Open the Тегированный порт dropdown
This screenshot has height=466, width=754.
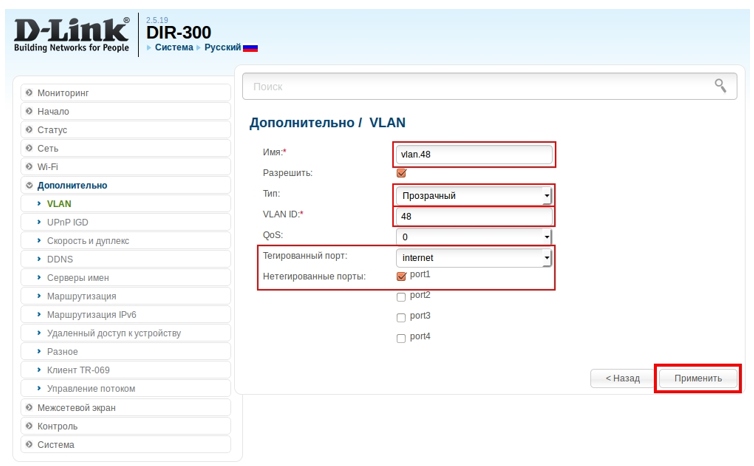(x=474, y=258)
